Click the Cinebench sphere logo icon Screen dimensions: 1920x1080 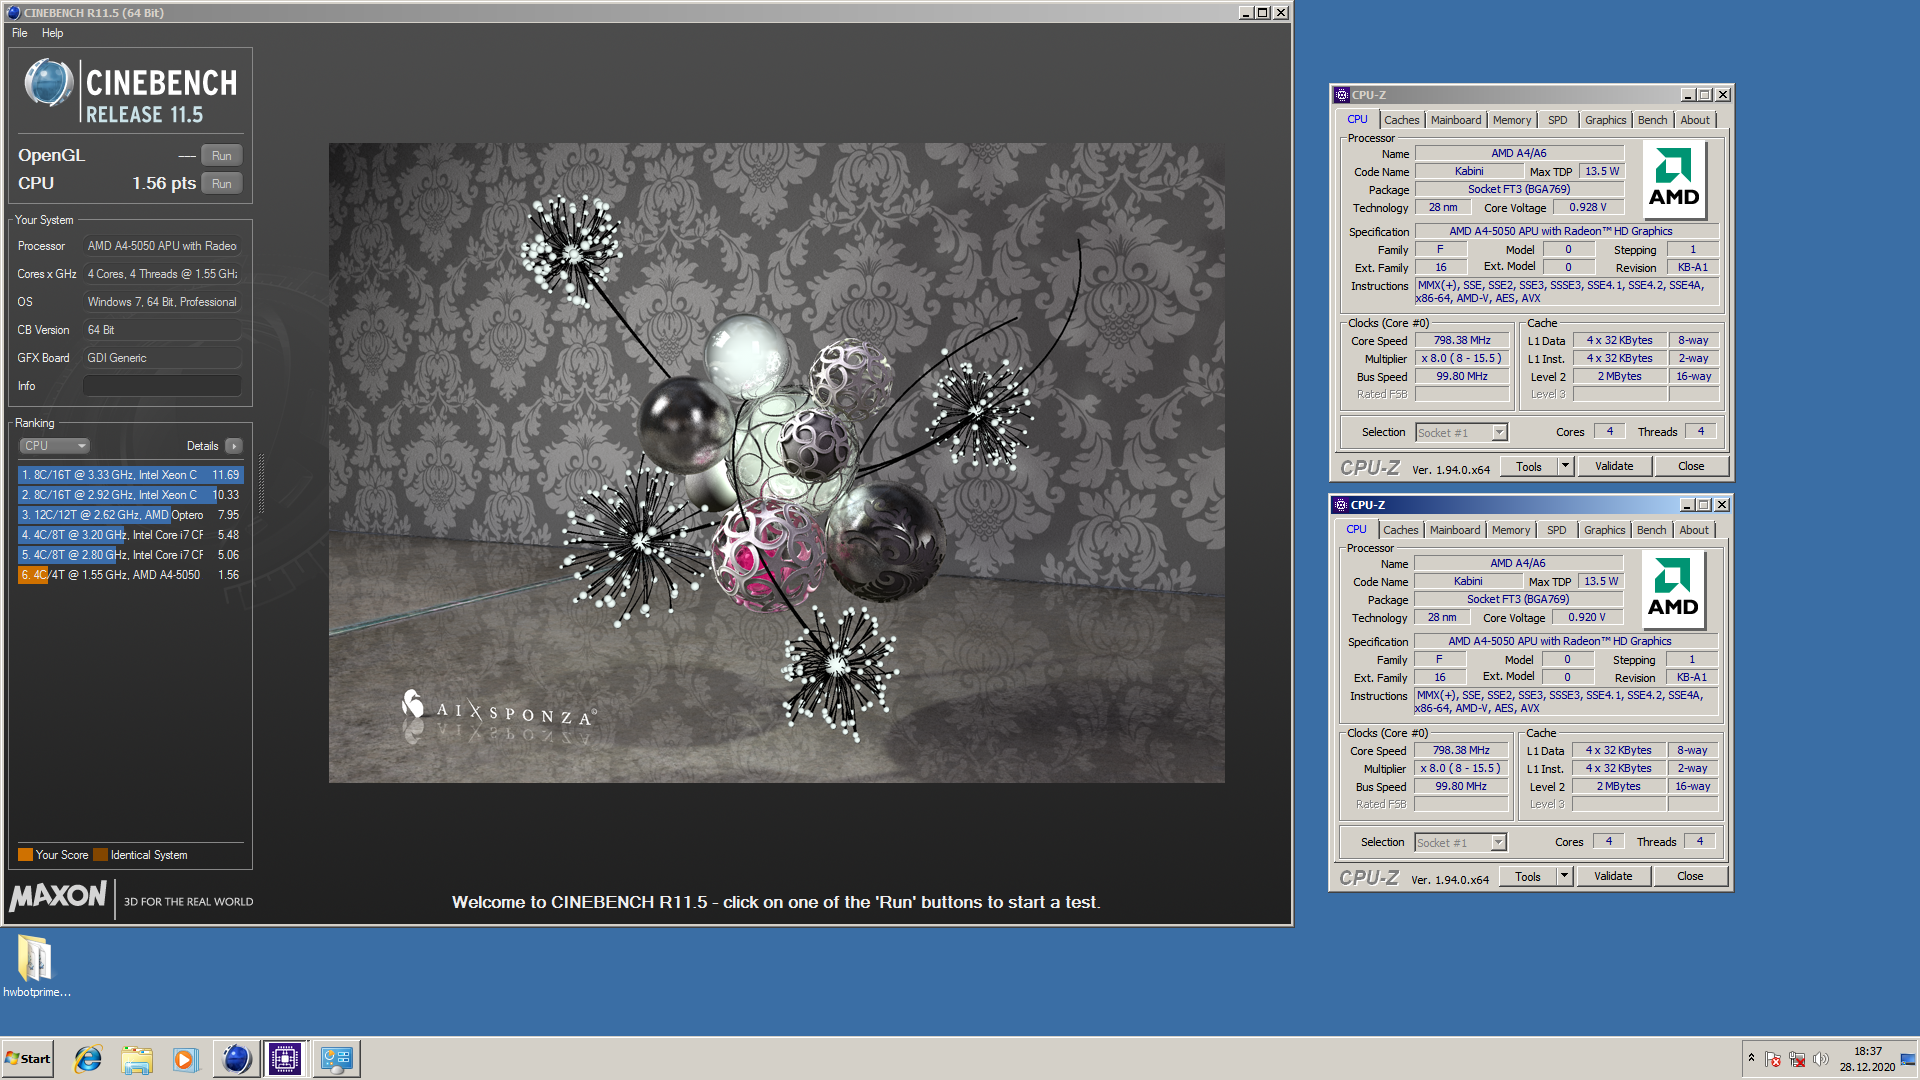pyautogui.click(x=48, y=83)
